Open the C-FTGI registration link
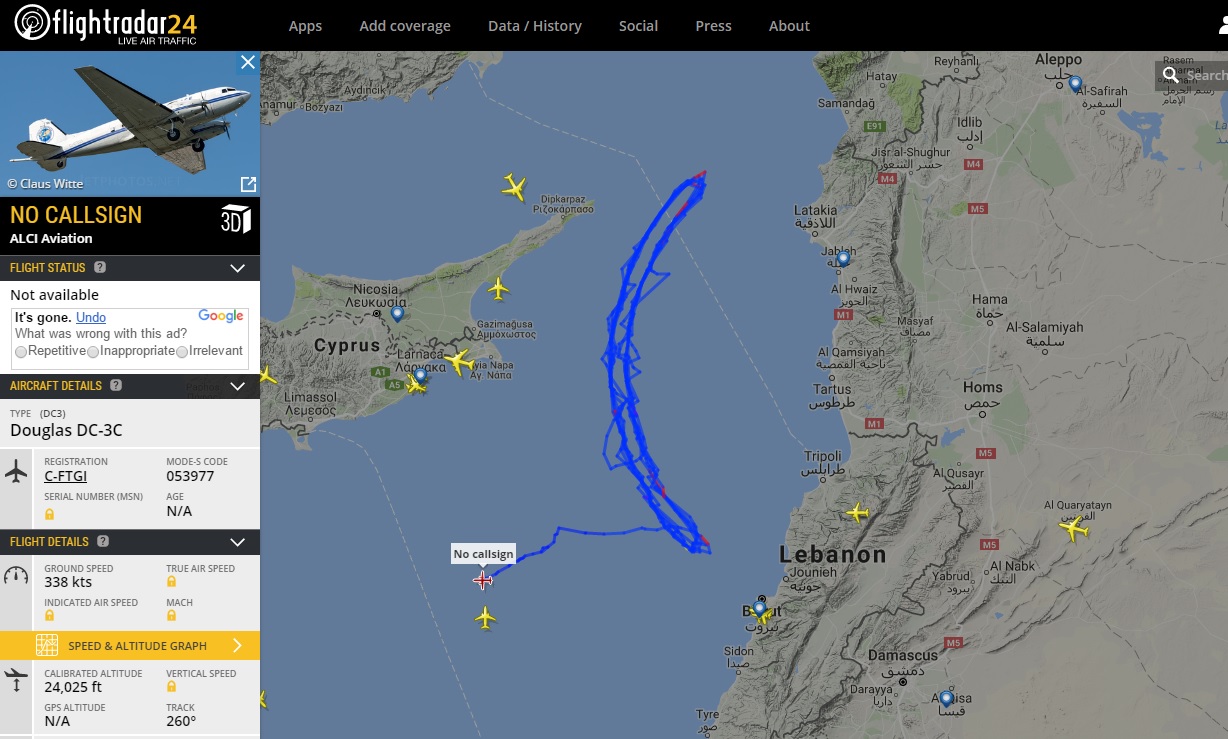Viewport: 1228px width, 739px height. pos(66,476)
